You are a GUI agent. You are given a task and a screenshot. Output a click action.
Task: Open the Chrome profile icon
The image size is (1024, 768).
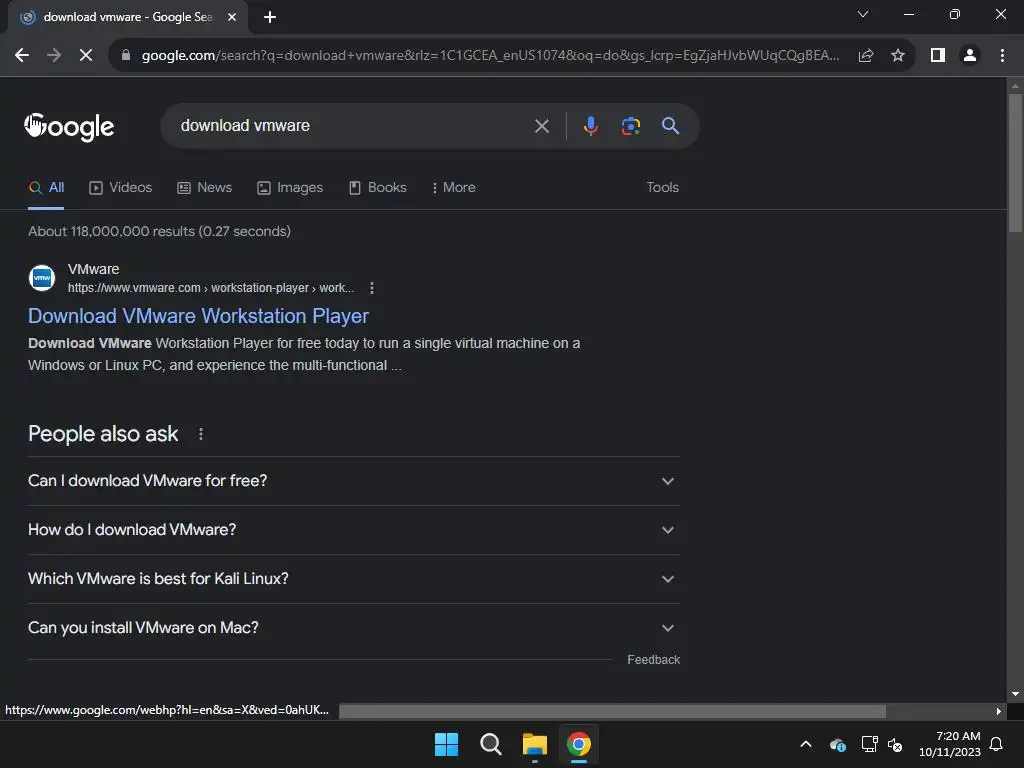pos(970,56)
